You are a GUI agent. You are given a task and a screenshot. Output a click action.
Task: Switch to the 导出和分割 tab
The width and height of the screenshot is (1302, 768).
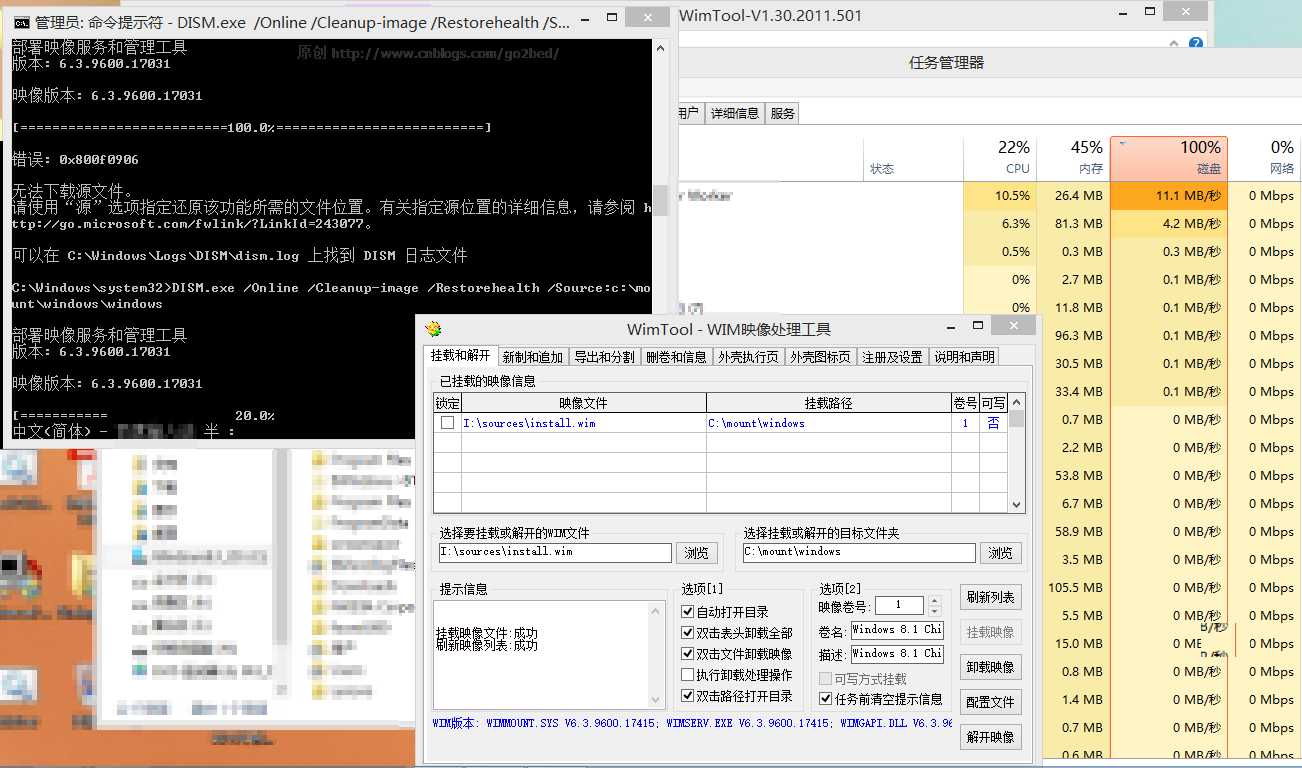pos(604,357)
